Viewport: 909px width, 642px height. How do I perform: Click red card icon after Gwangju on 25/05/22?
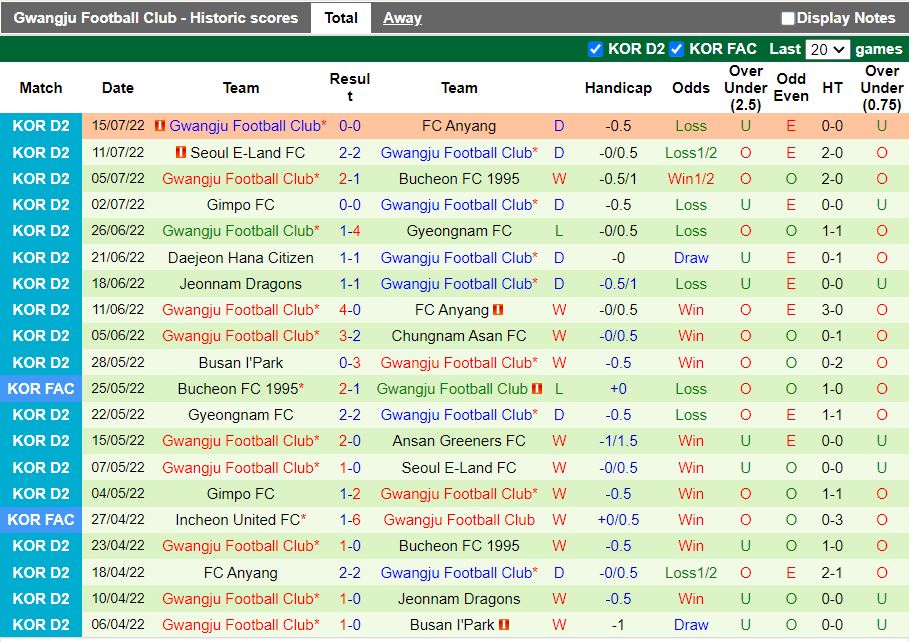click(536, 388)
